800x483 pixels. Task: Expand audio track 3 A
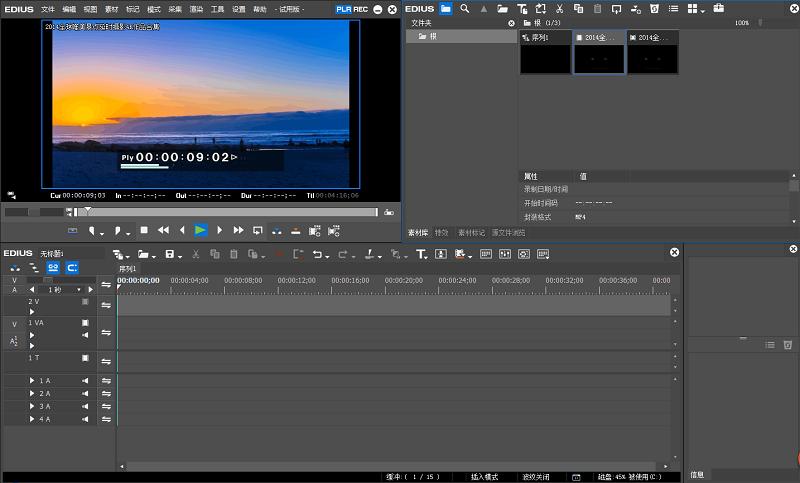click(x=33, y=407)
